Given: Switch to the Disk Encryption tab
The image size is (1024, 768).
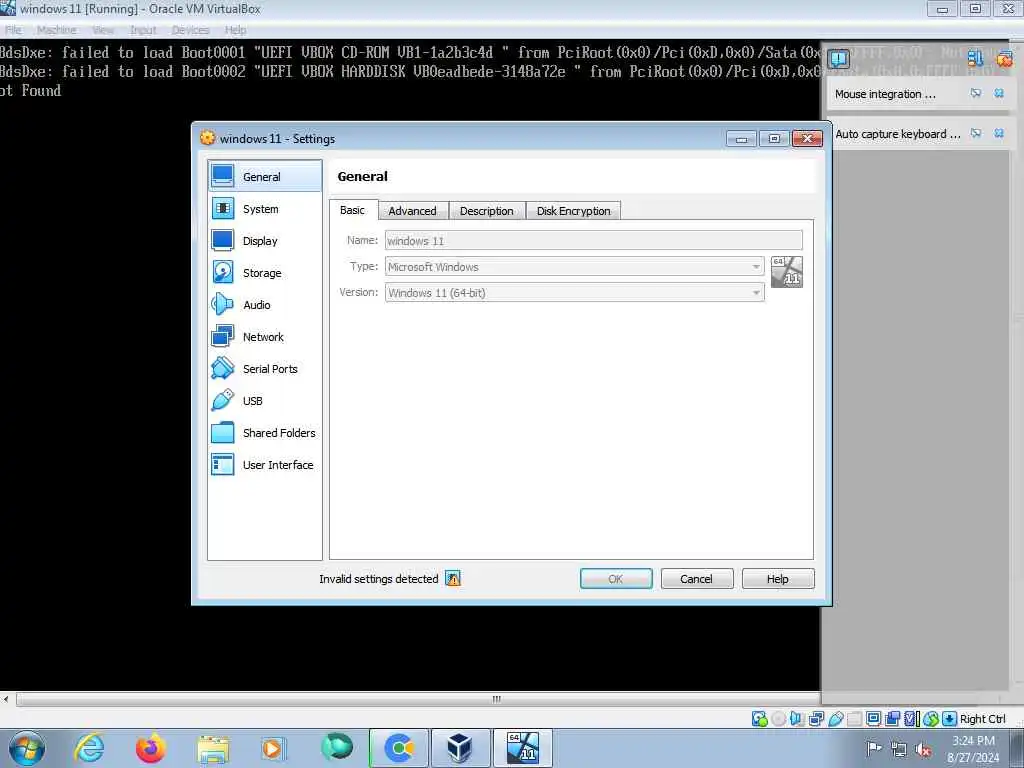Looking at the screenshot, I should click(573, 211).
